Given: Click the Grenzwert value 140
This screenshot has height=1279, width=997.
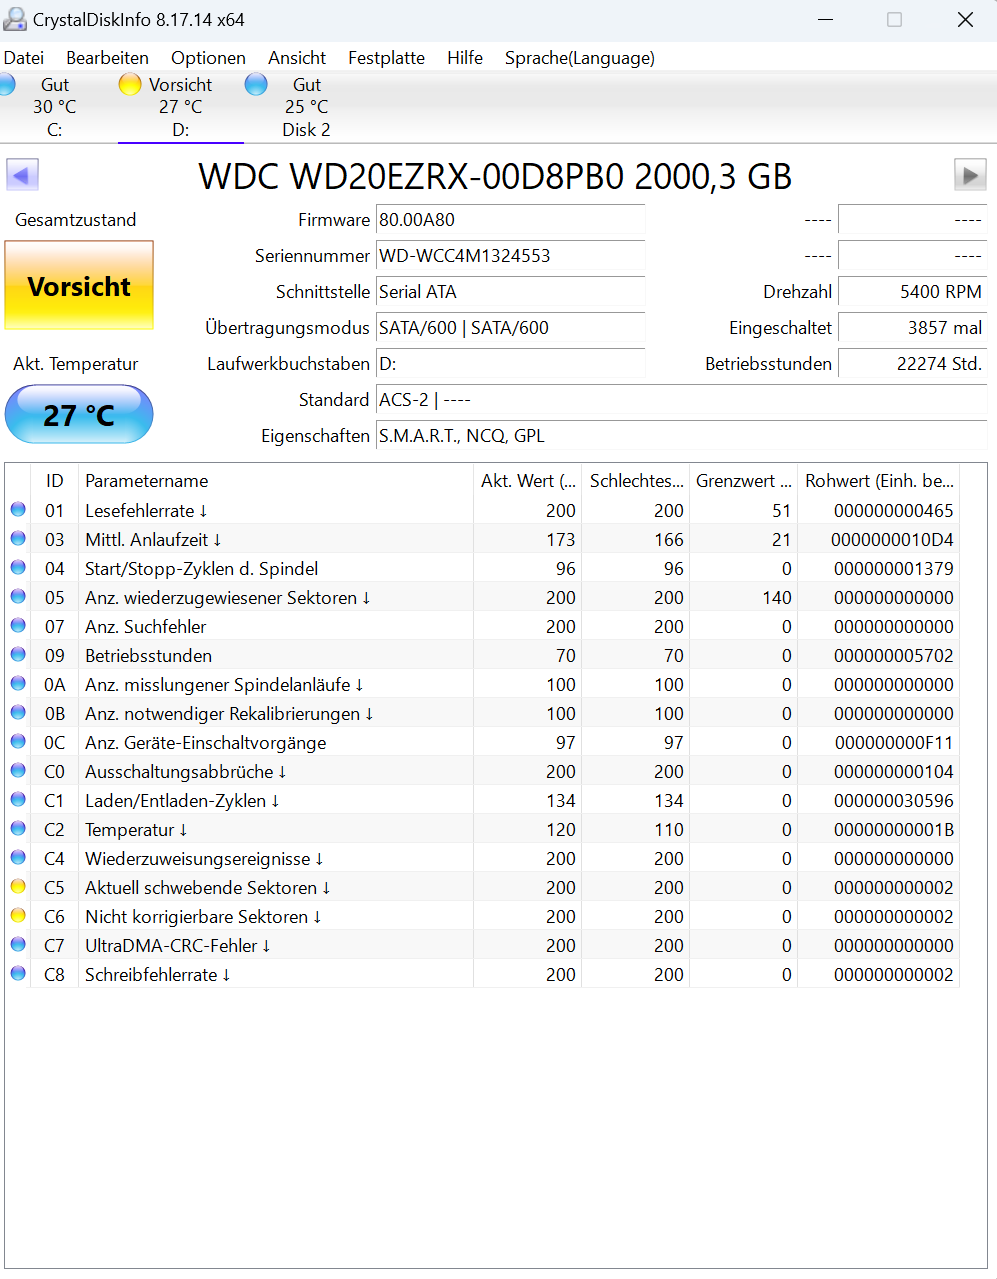Looking at the screenshot, I should coord(777,597).
